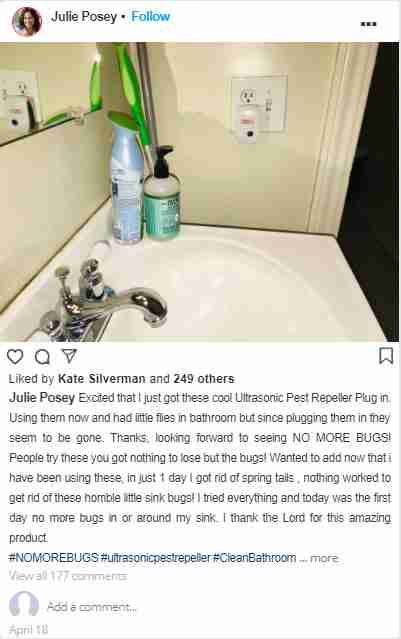
Task: Like the post with the heart icon
Action: pos(15,357)
